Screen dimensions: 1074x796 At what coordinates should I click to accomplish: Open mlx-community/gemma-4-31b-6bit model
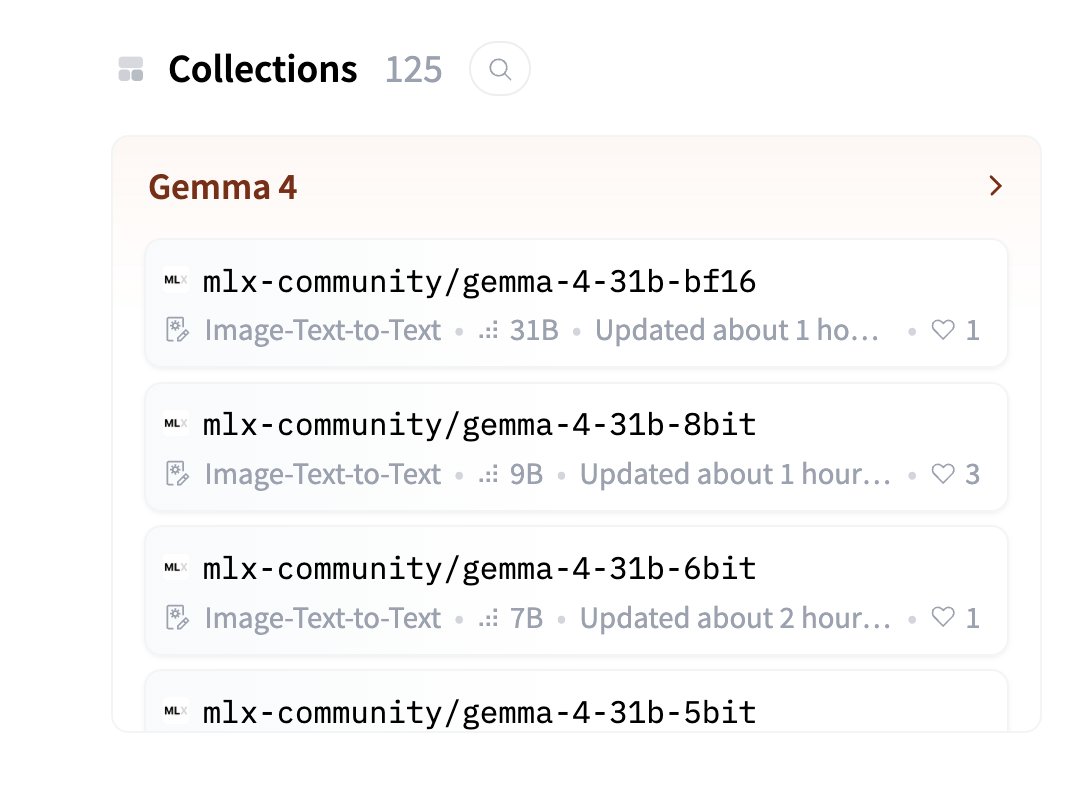point(479,569)
